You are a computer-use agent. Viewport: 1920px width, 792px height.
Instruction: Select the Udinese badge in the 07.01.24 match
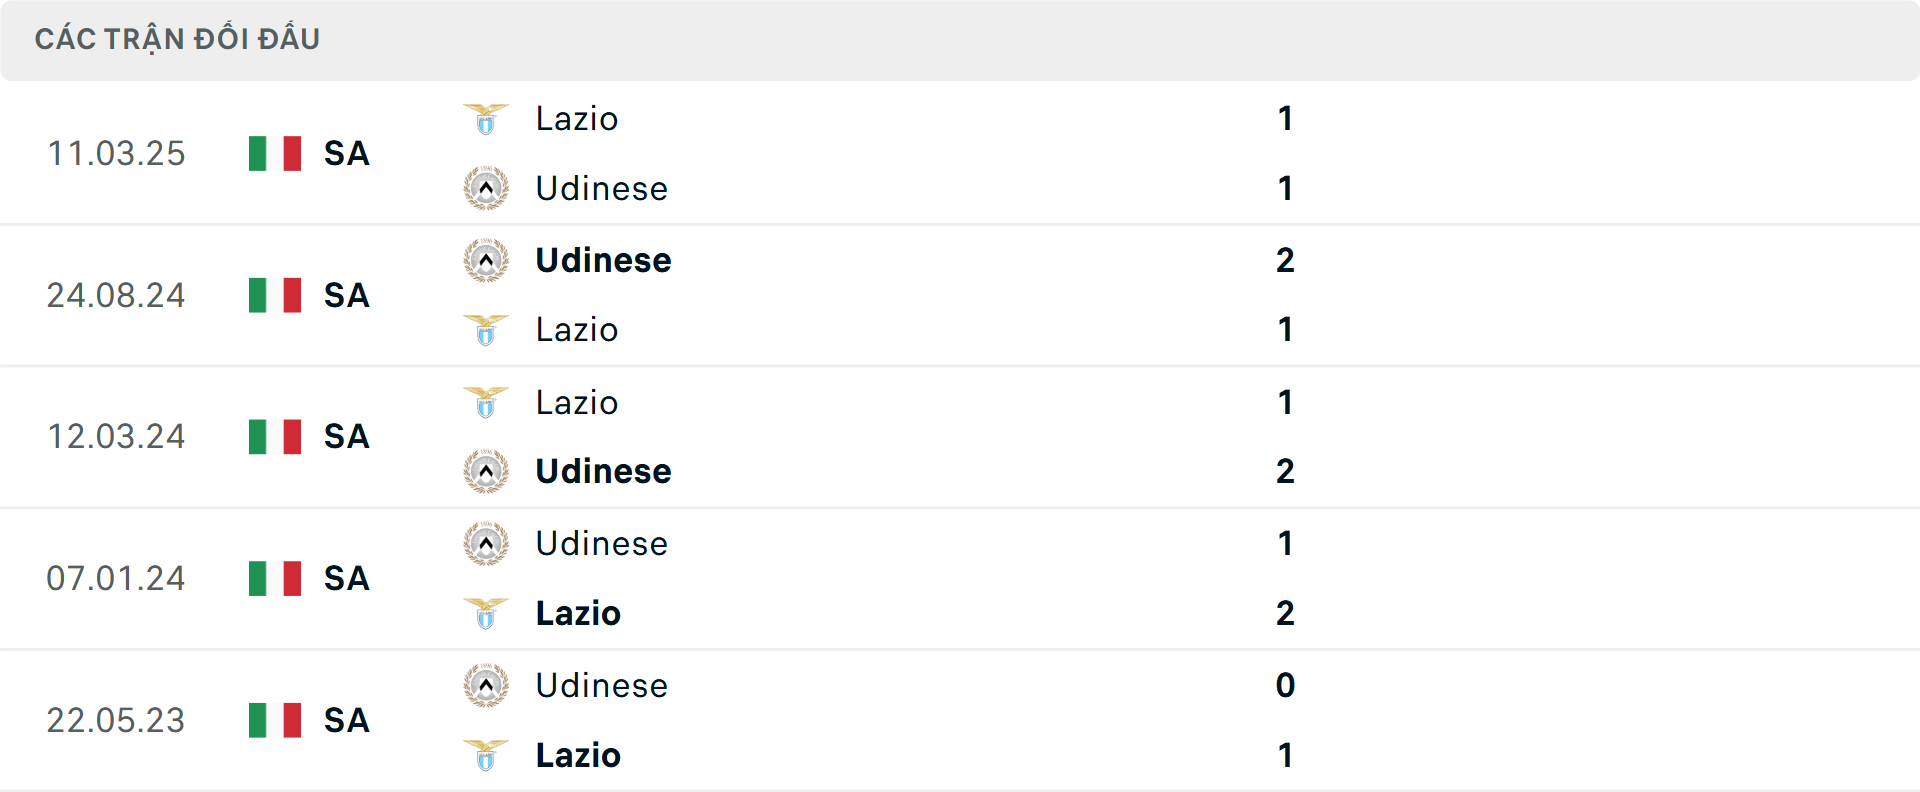point(486,543)
